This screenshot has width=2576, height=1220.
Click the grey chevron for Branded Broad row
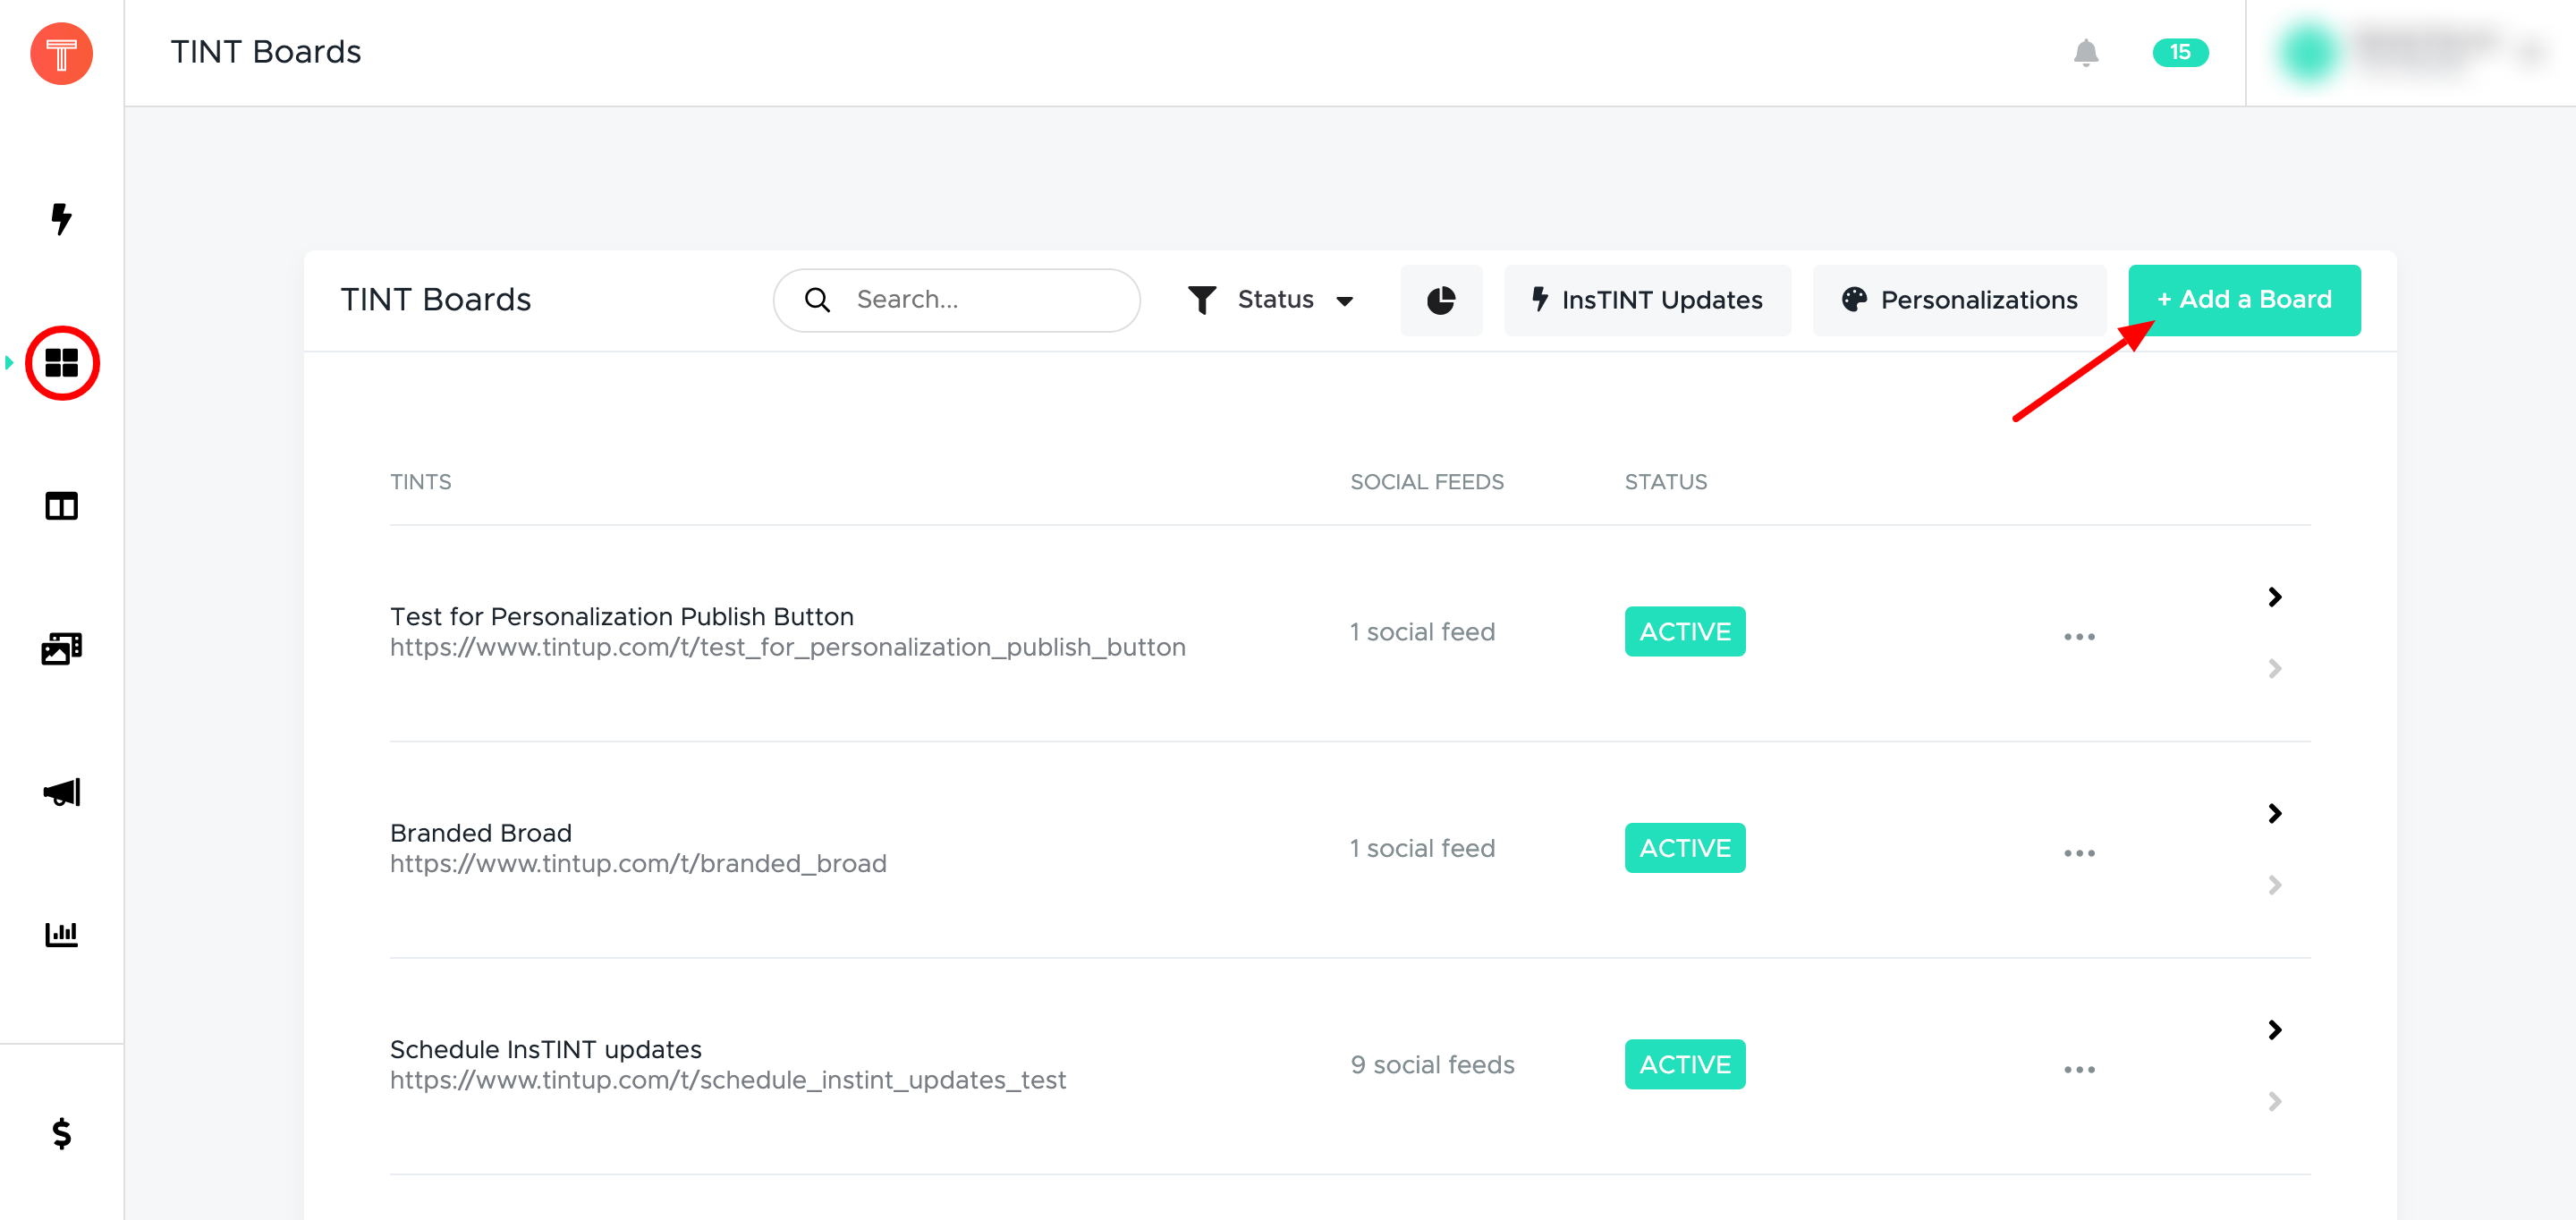coord(2275,885)
